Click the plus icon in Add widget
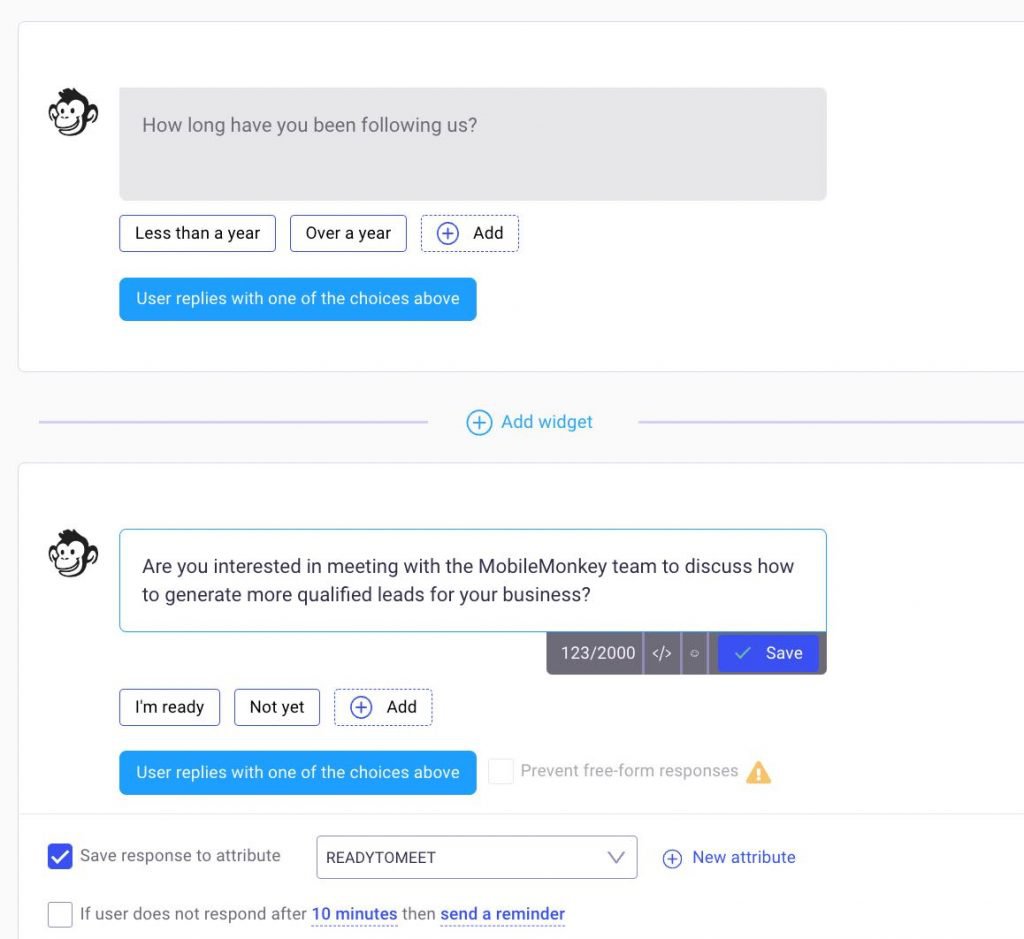This screenshot has width=1024, height=939. coord(479,422)
